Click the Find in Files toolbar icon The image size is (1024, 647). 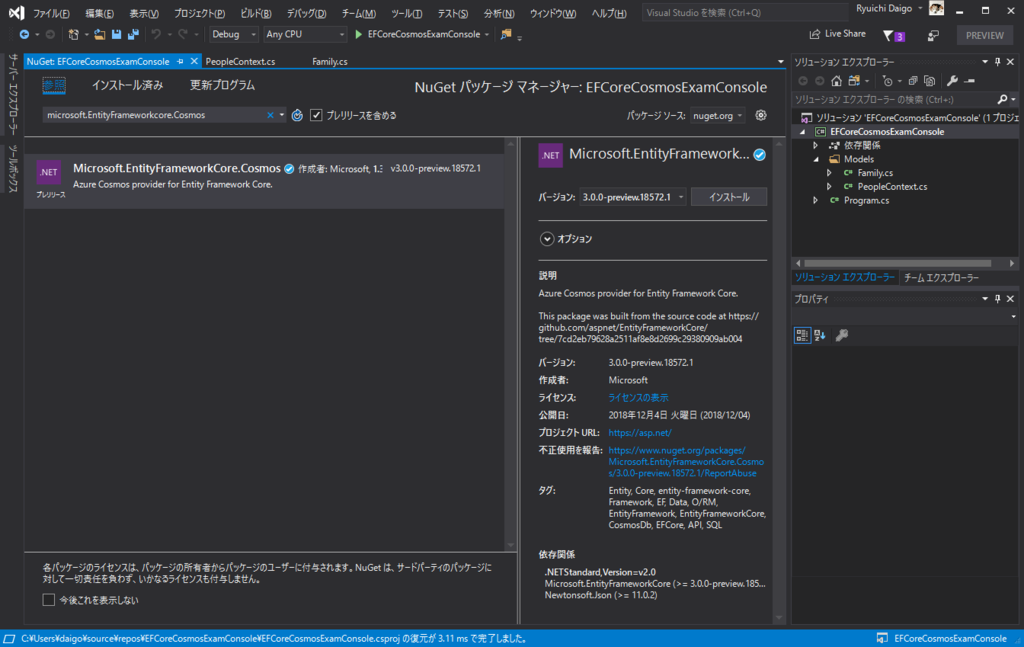point(506,35)
